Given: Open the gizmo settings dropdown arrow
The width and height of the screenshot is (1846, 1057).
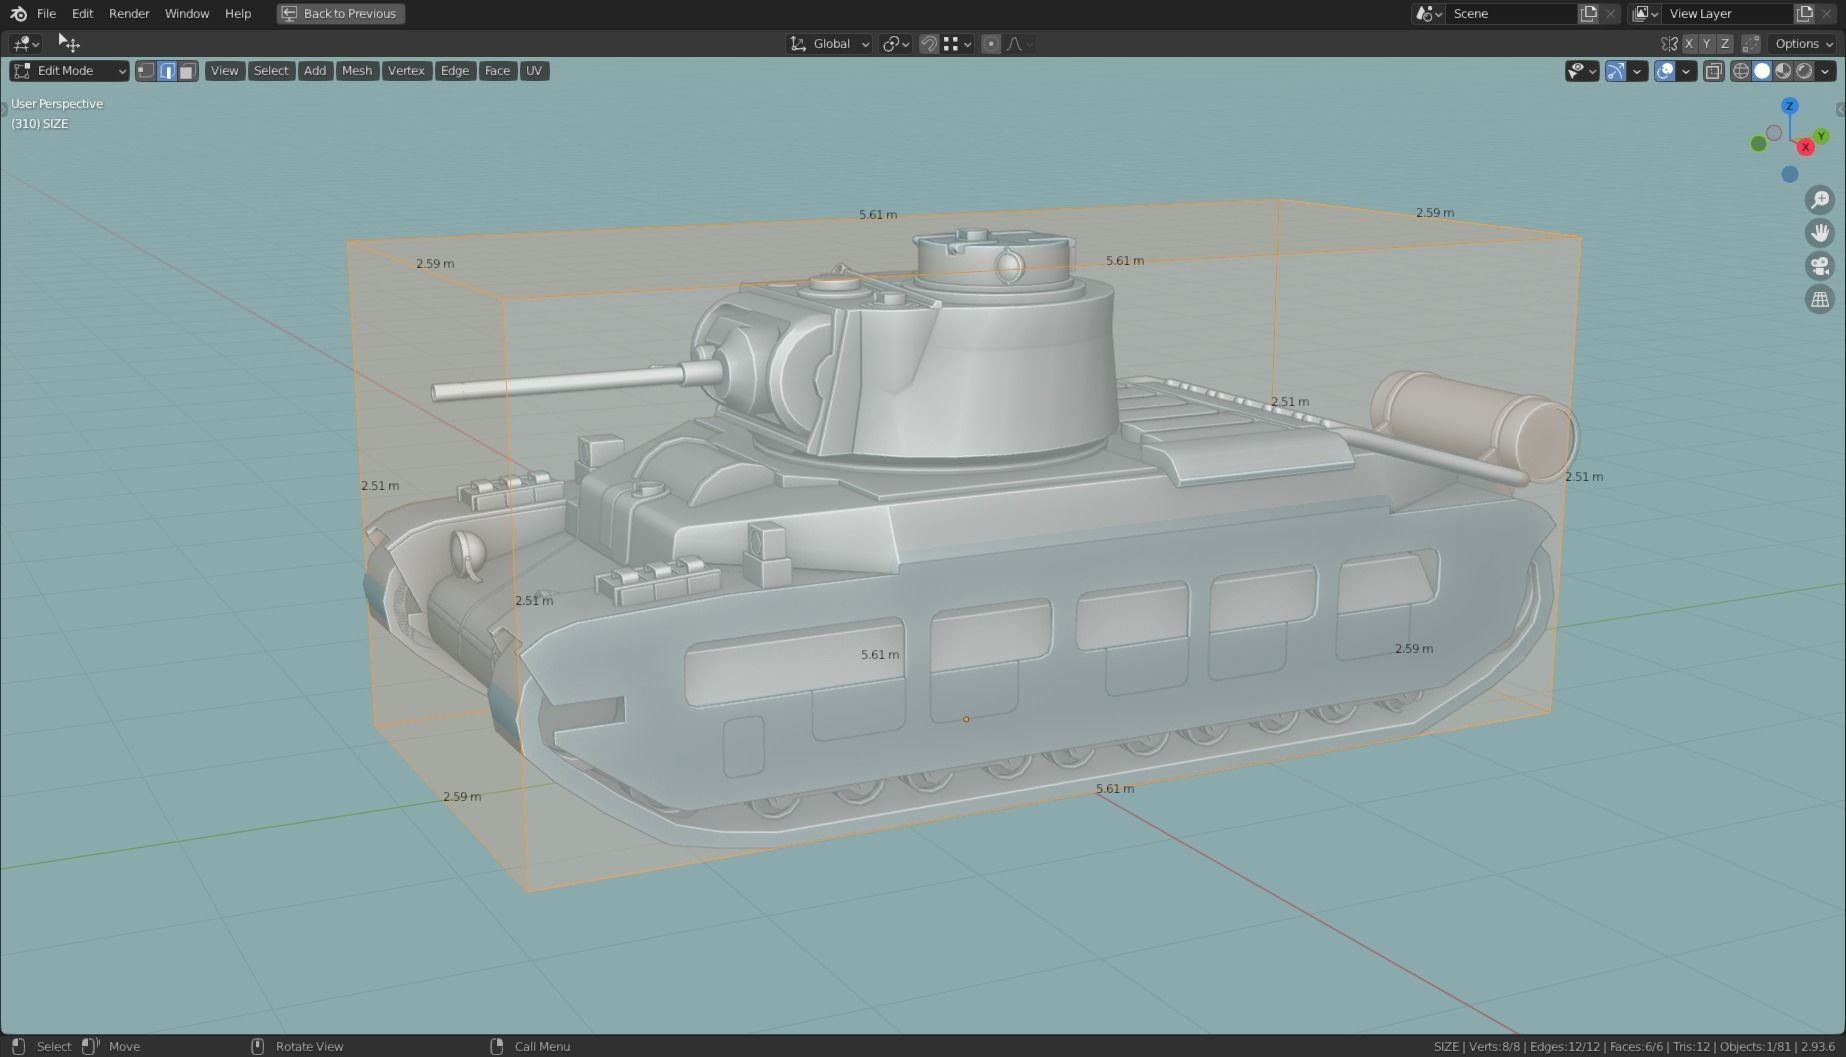Looking at the screenshot, I should coord(1637,71).
